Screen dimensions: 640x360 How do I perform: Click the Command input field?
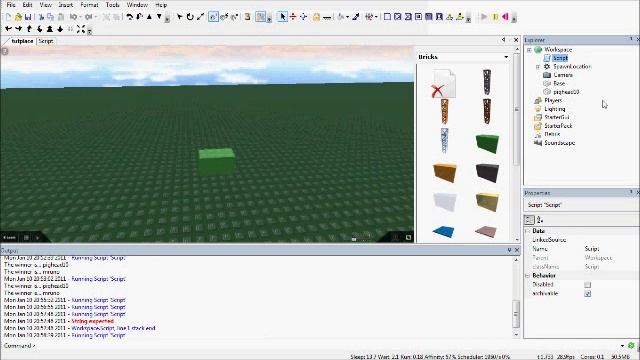[x=327, y=346]
